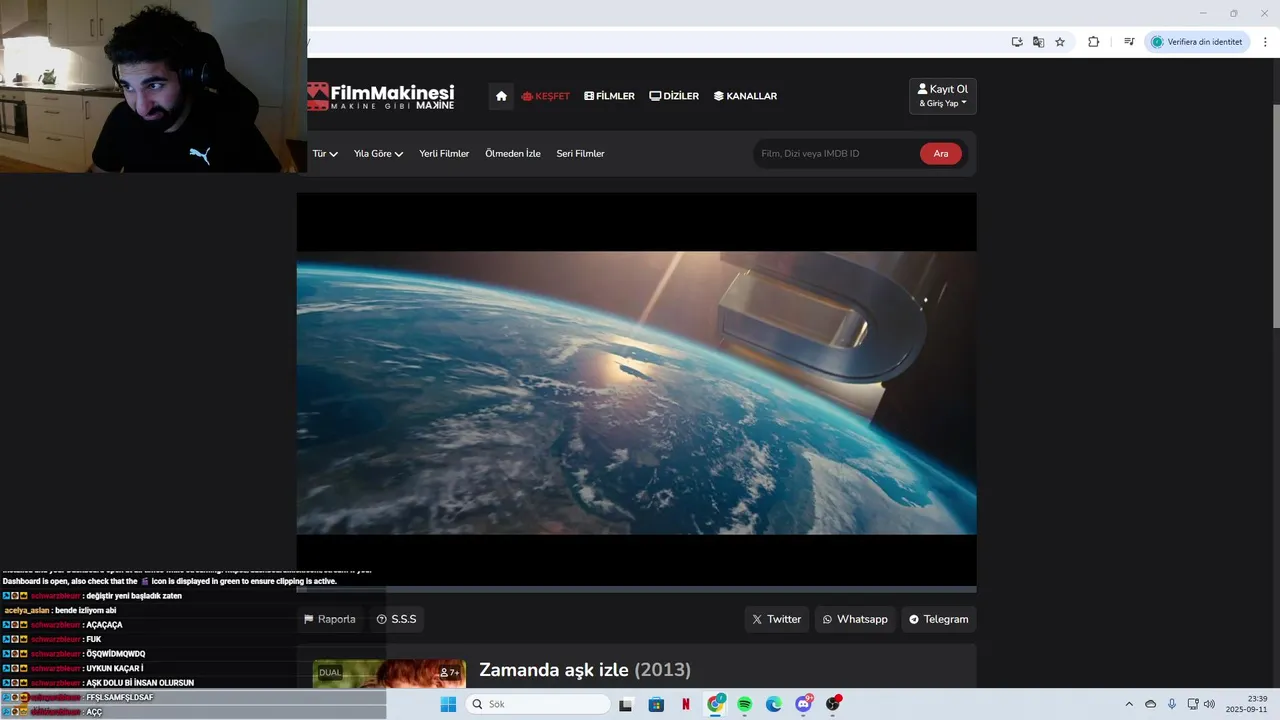Screen dimensions: 1280x720
Task: Open the FİLMLER menu item
Action: (x=610, y=96)
